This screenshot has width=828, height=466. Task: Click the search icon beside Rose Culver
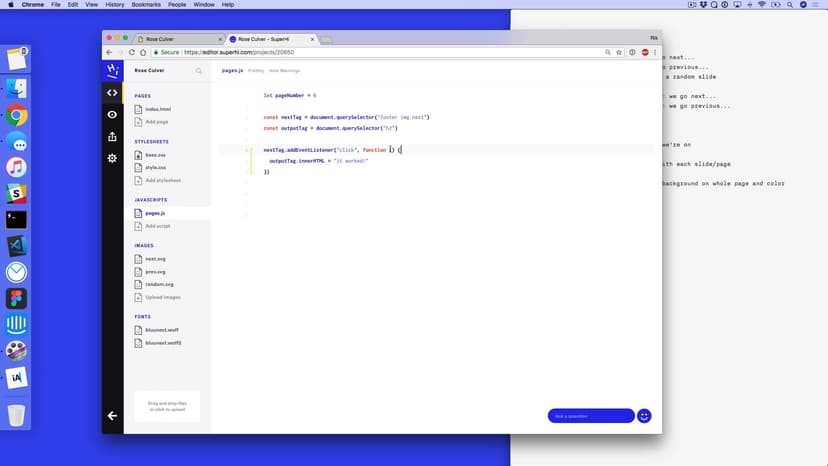tap(199, 71)
